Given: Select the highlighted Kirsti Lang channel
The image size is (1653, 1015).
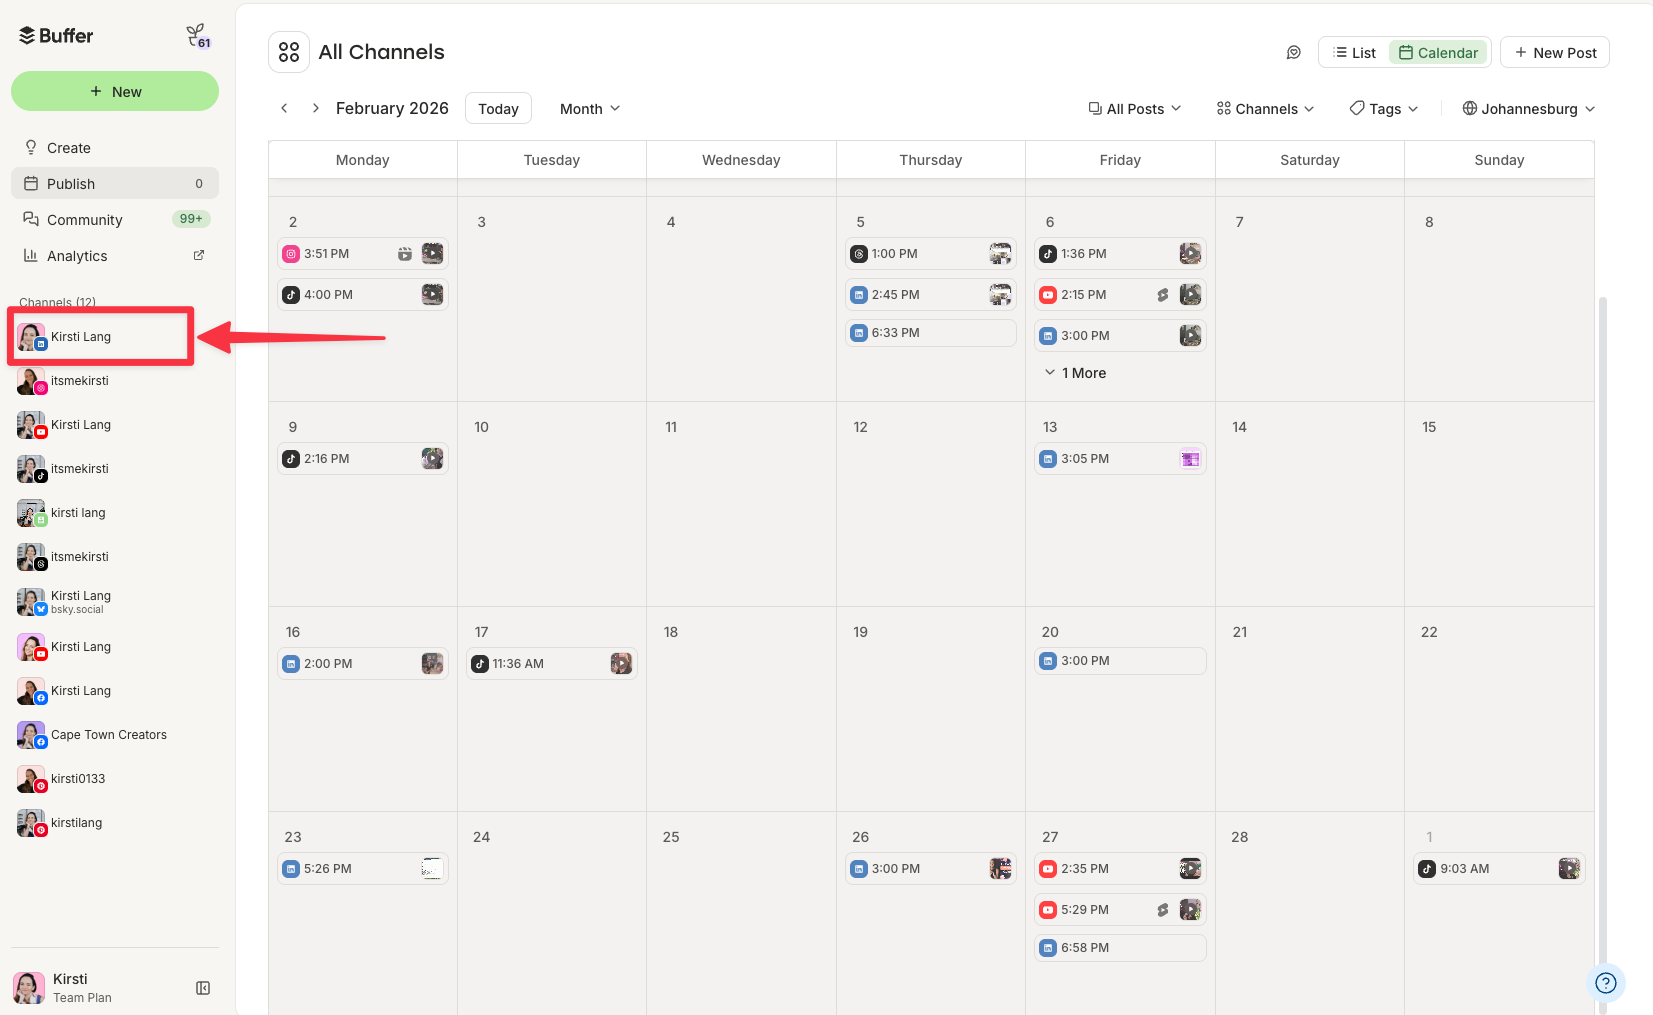Looking at the screenshot, I should coord(100,337).
